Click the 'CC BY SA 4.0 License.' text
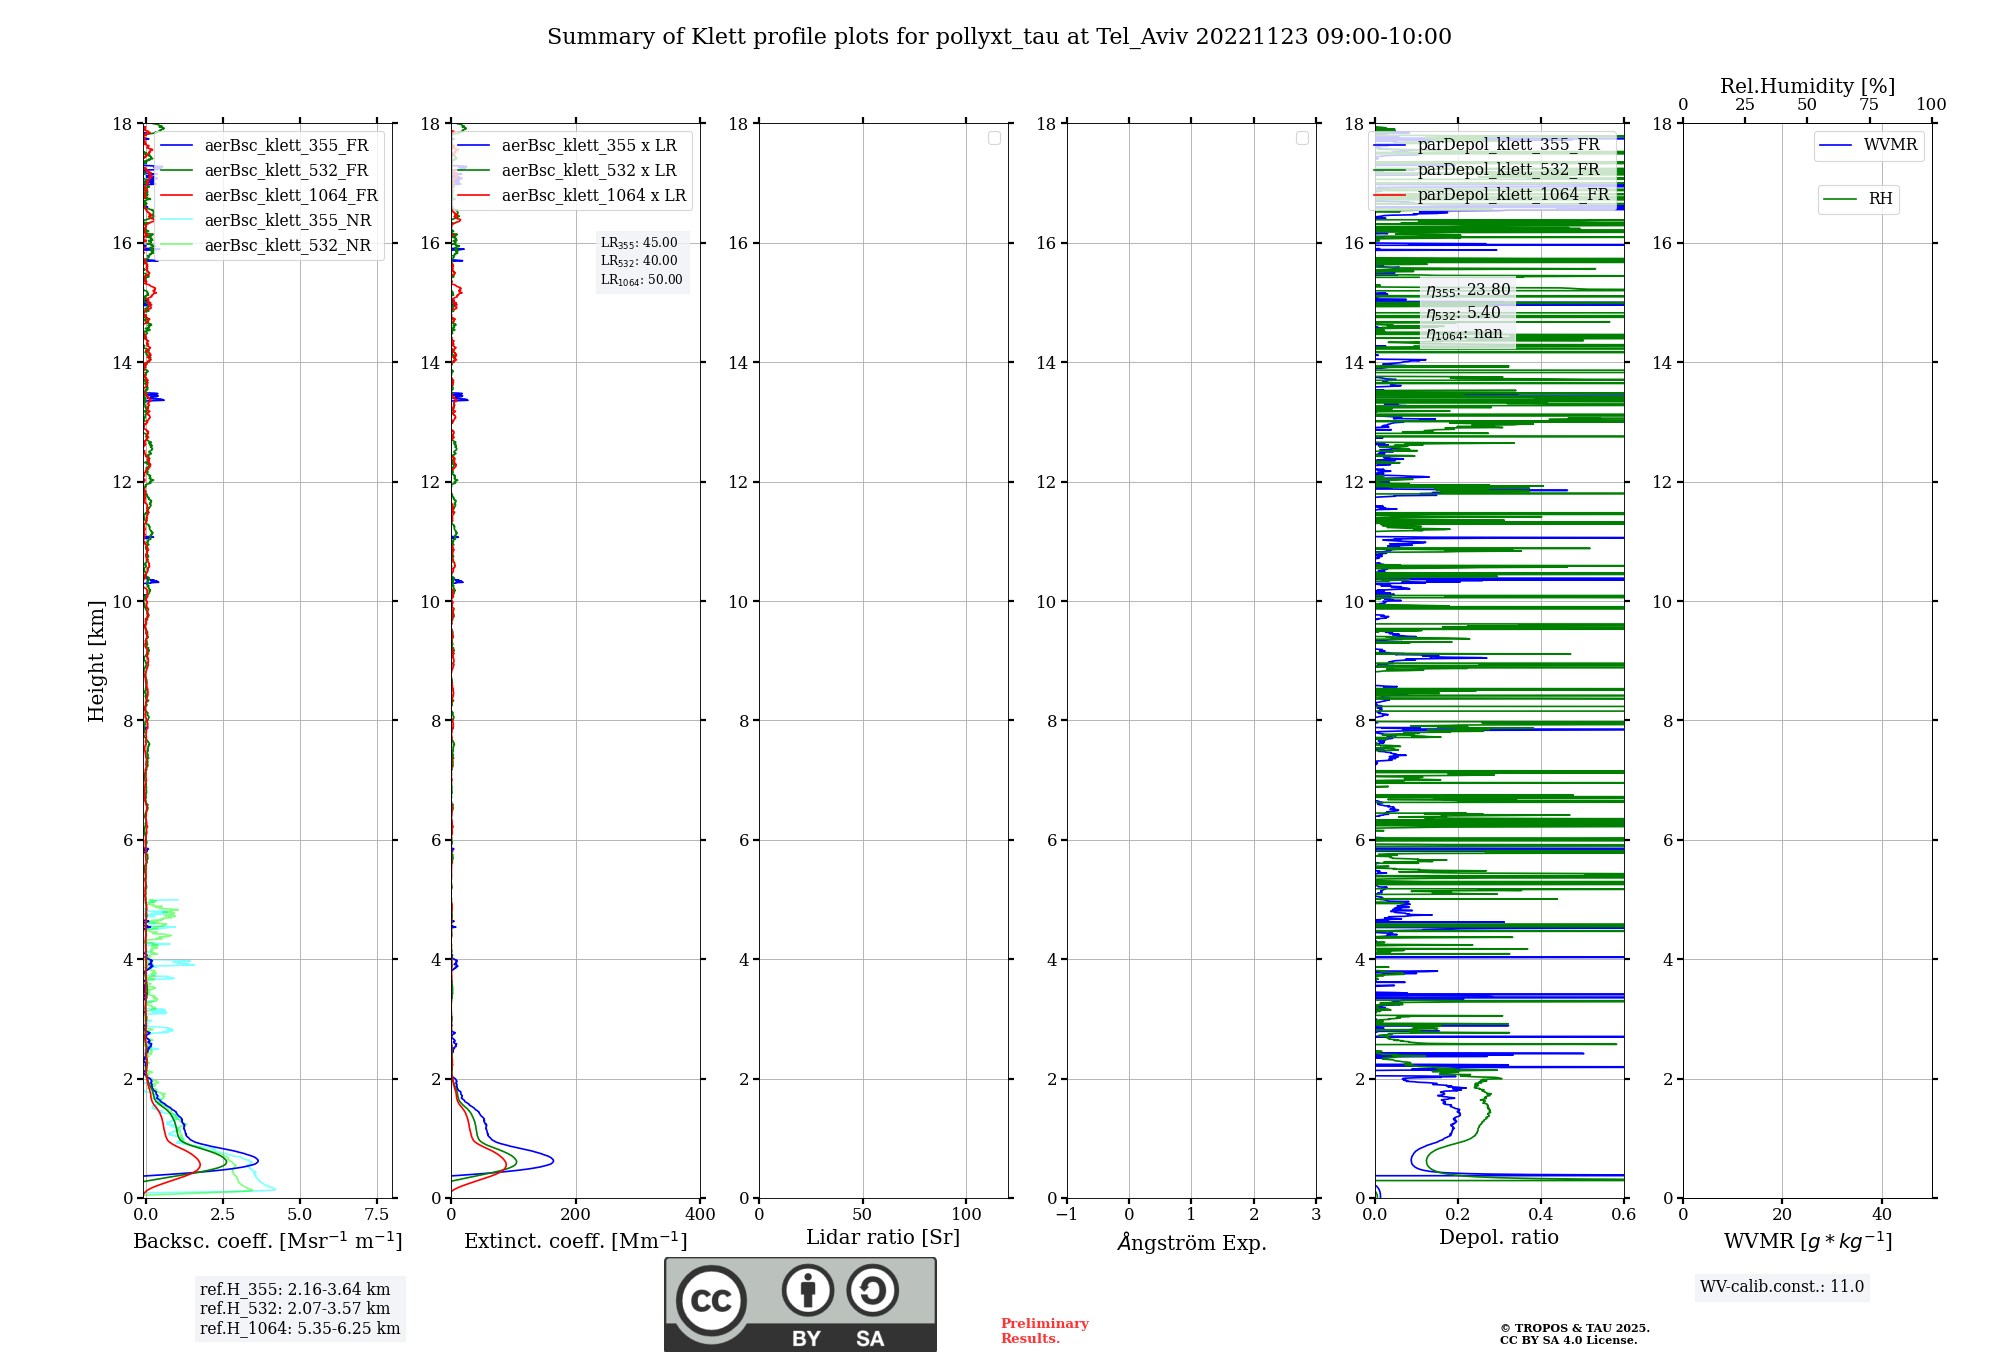 (1569, 1341)
